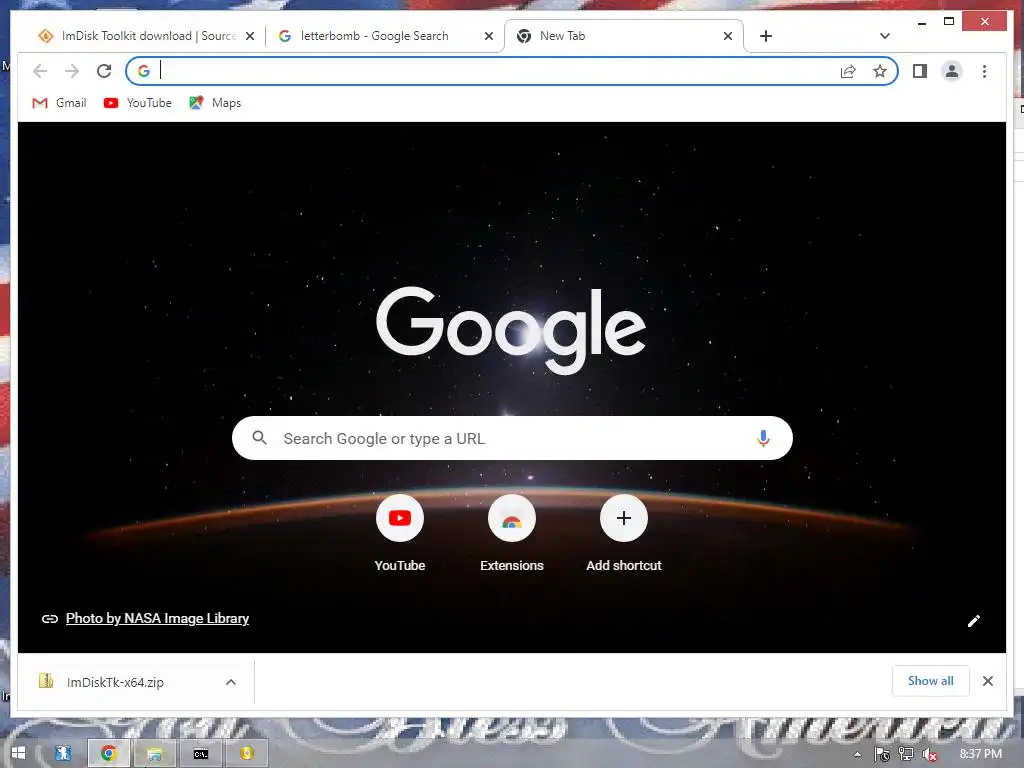Open Chrome's three-dot menu
This screenshot has height=768, width=1024.
984,71
